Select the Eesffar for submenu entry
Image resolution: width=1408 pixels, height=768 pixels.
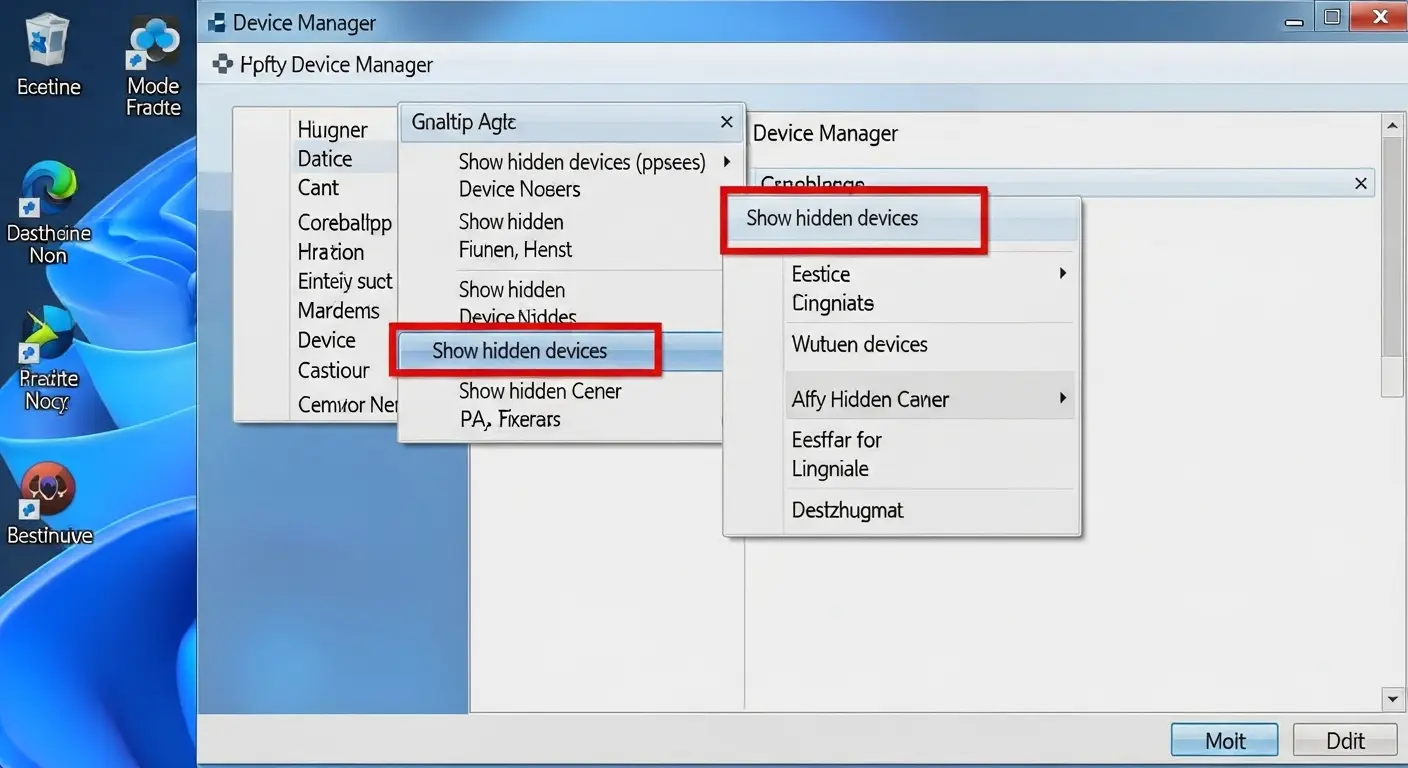(837, 440)
